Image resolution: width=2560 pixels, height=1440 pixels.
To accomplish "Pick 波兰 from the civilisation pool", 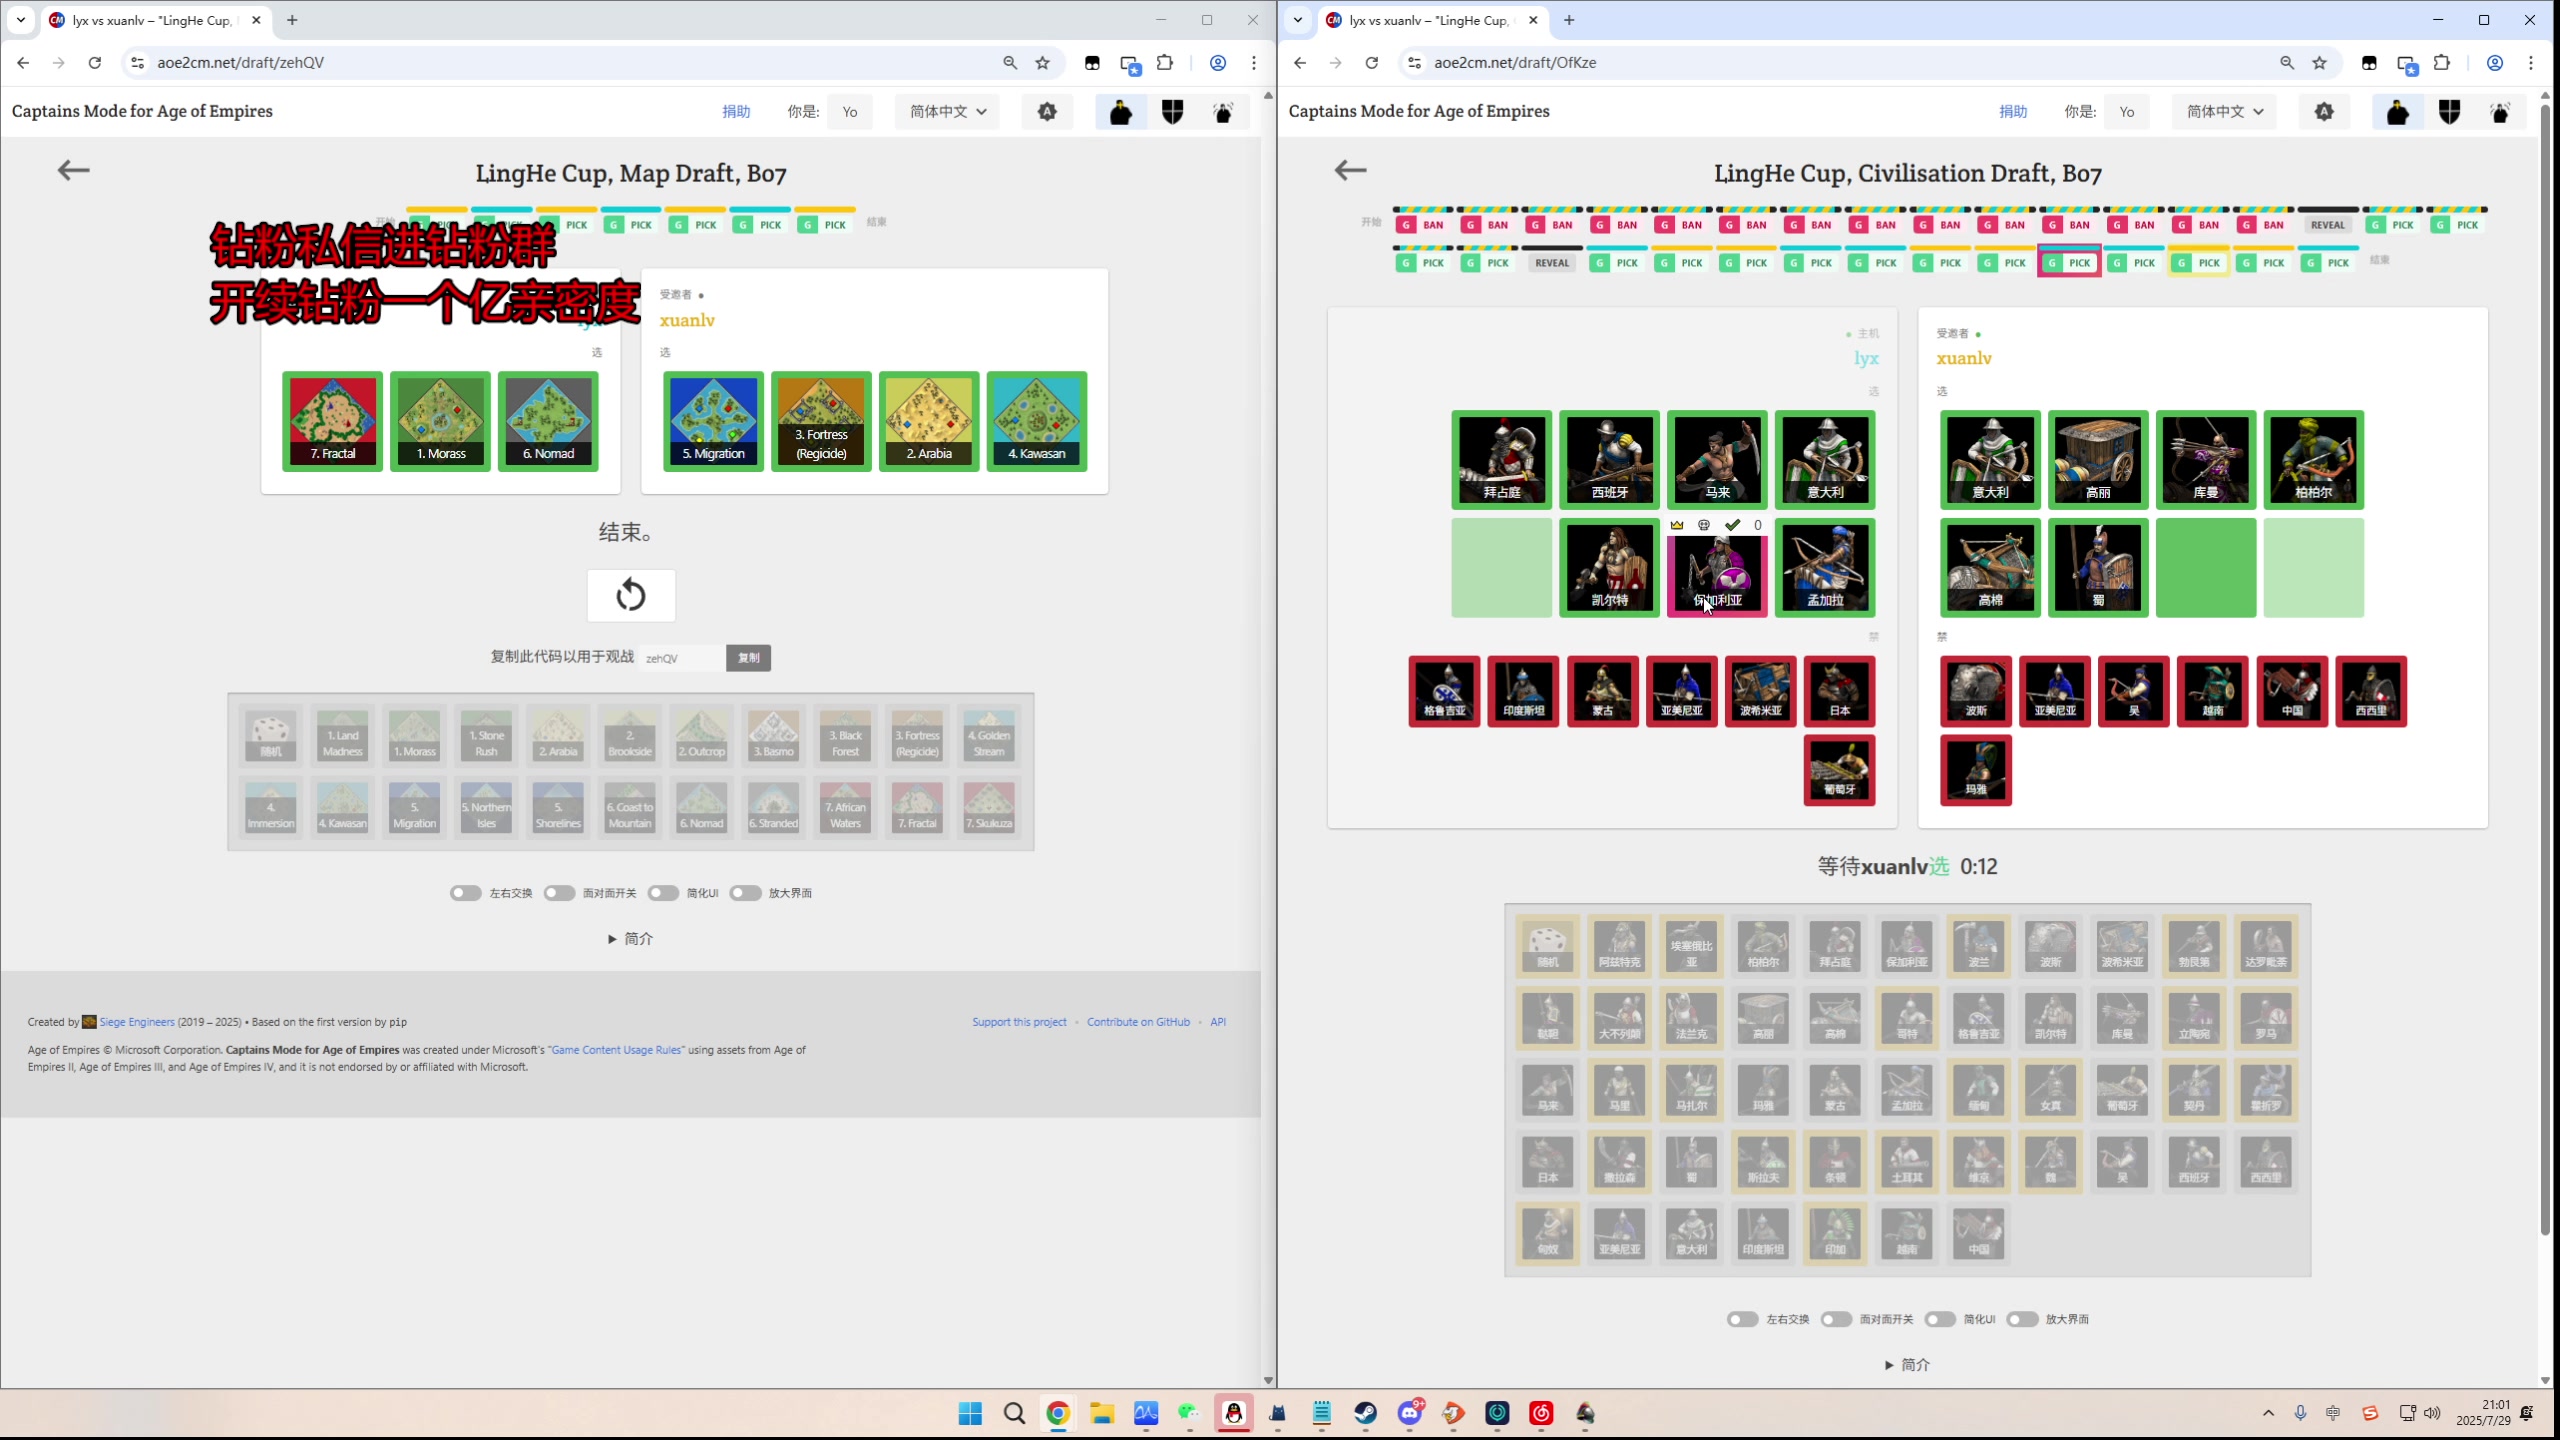I will (1978, 946).
